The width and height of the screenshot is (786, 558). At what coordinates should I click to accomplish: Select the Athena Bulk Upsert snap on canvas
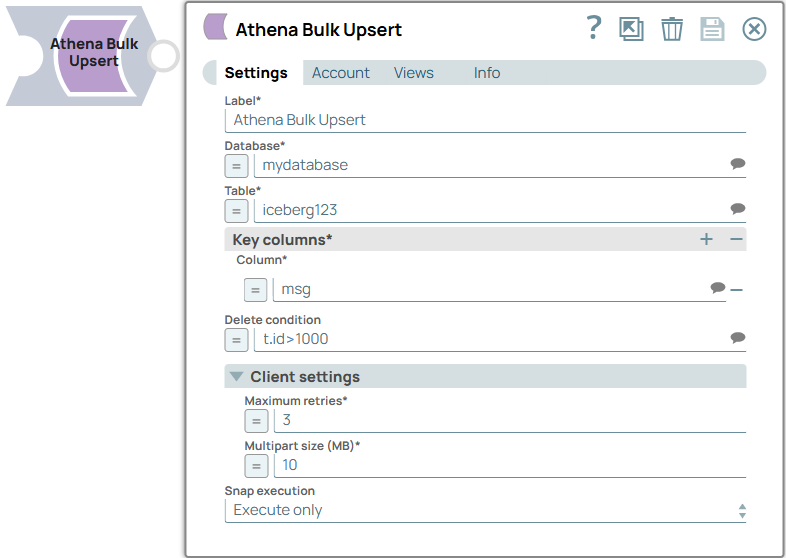(93, 56)
